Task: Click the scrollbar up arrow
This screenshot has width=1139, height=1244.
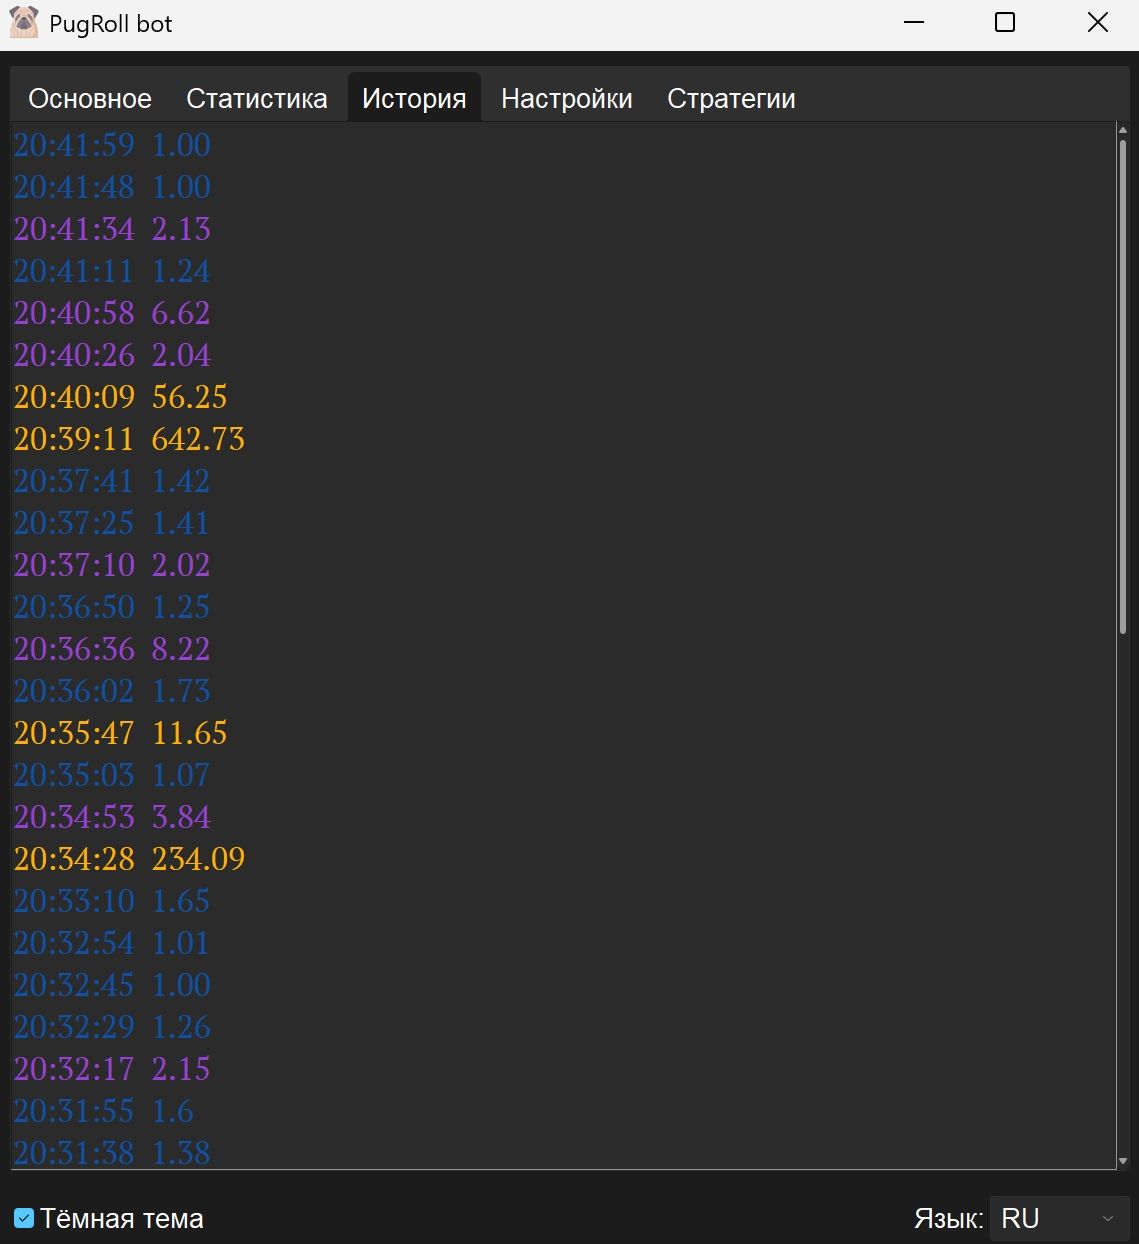Action: tap(1123, 131)
